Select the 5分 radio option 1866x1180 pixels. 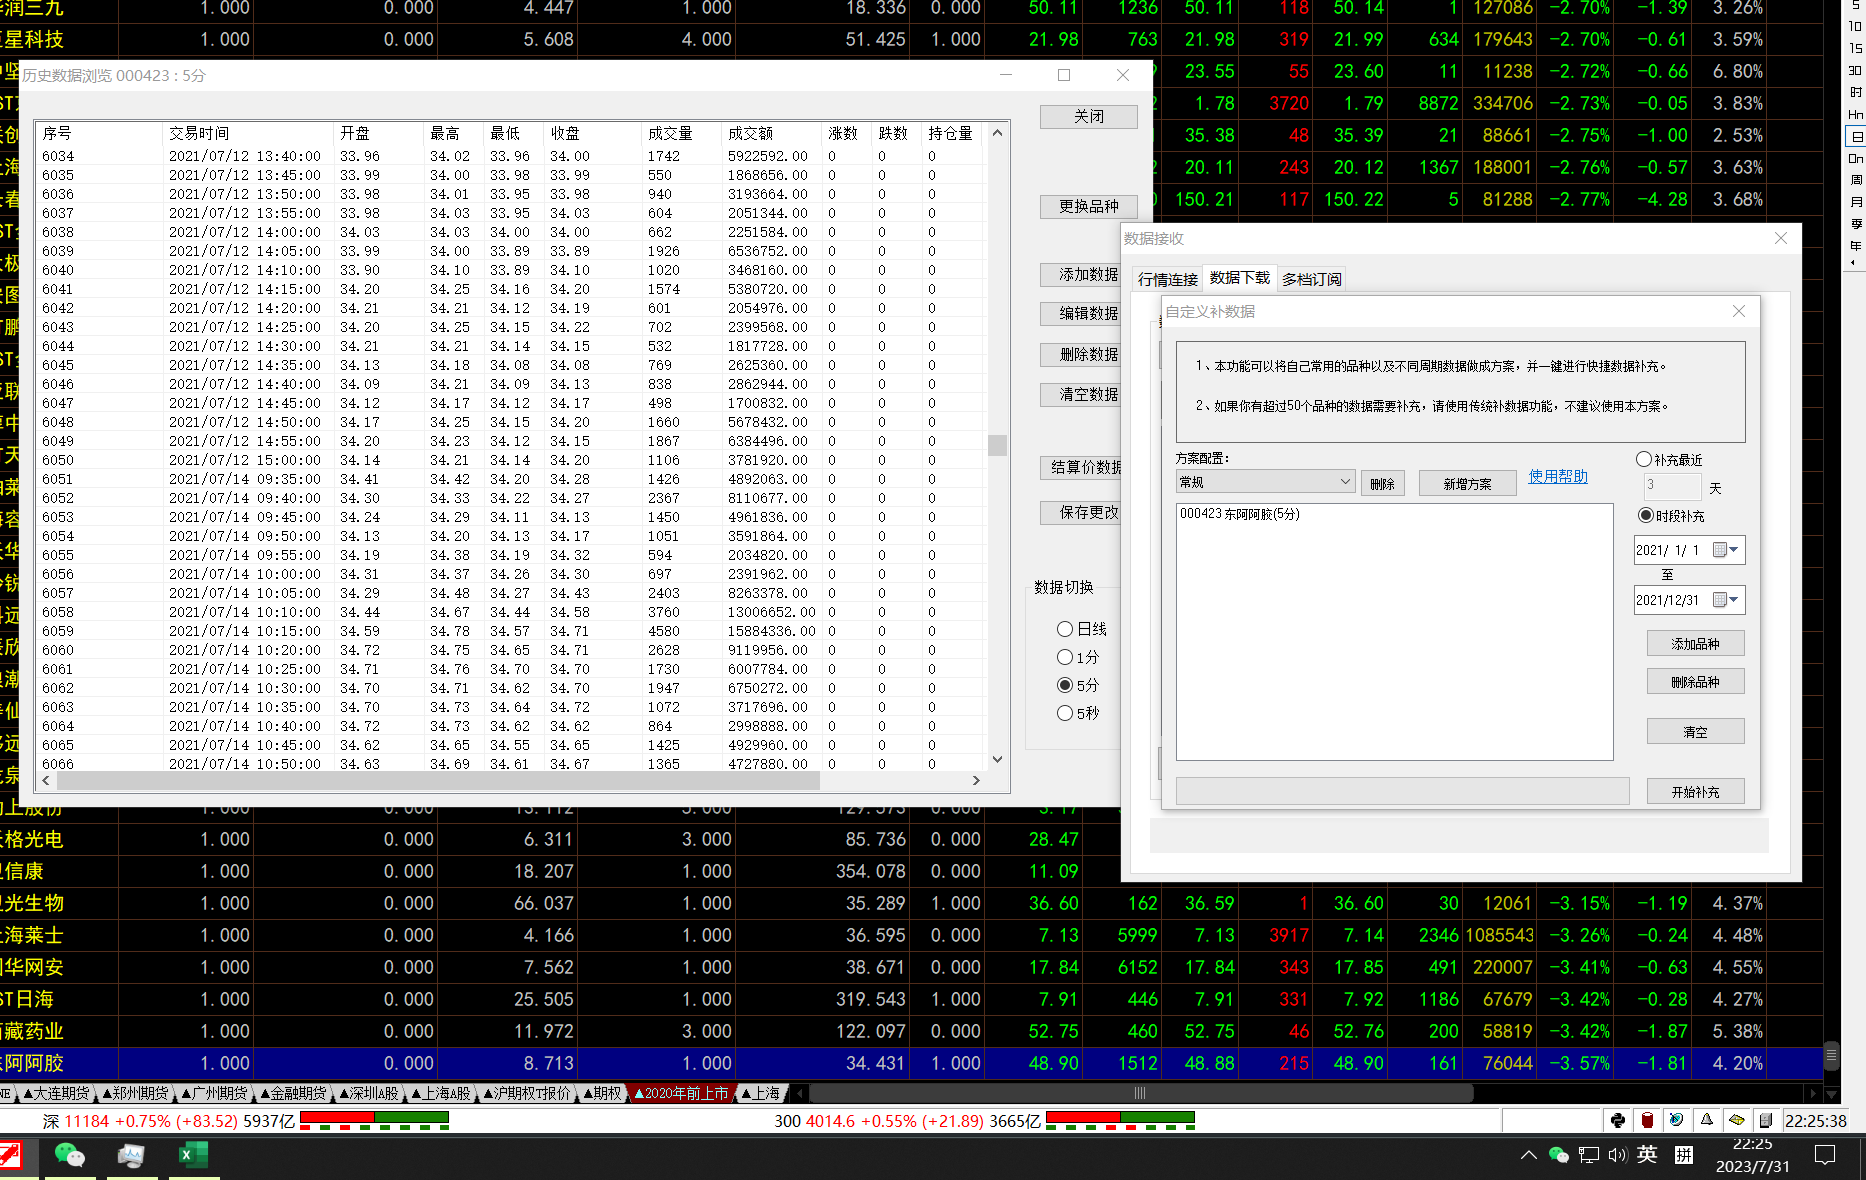pos(1078,685)
